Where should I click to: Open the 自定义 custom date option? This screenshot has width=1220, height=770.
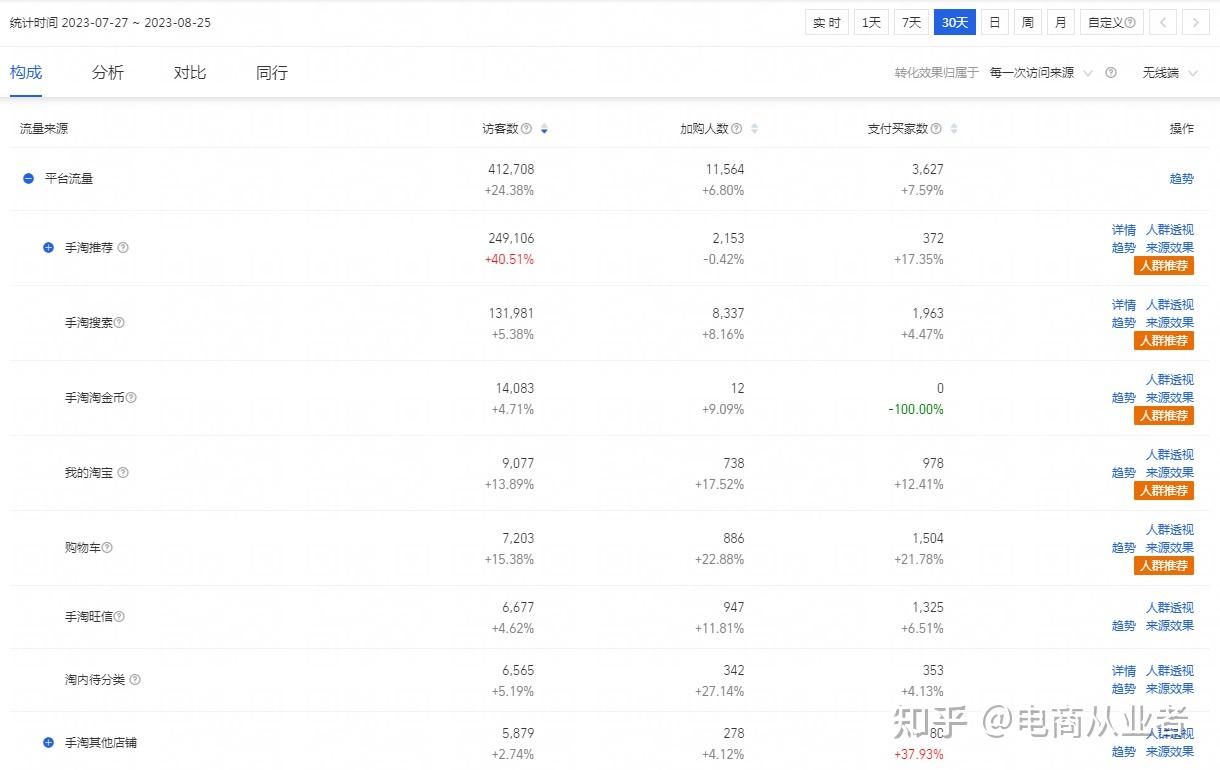click(1111, 22)
